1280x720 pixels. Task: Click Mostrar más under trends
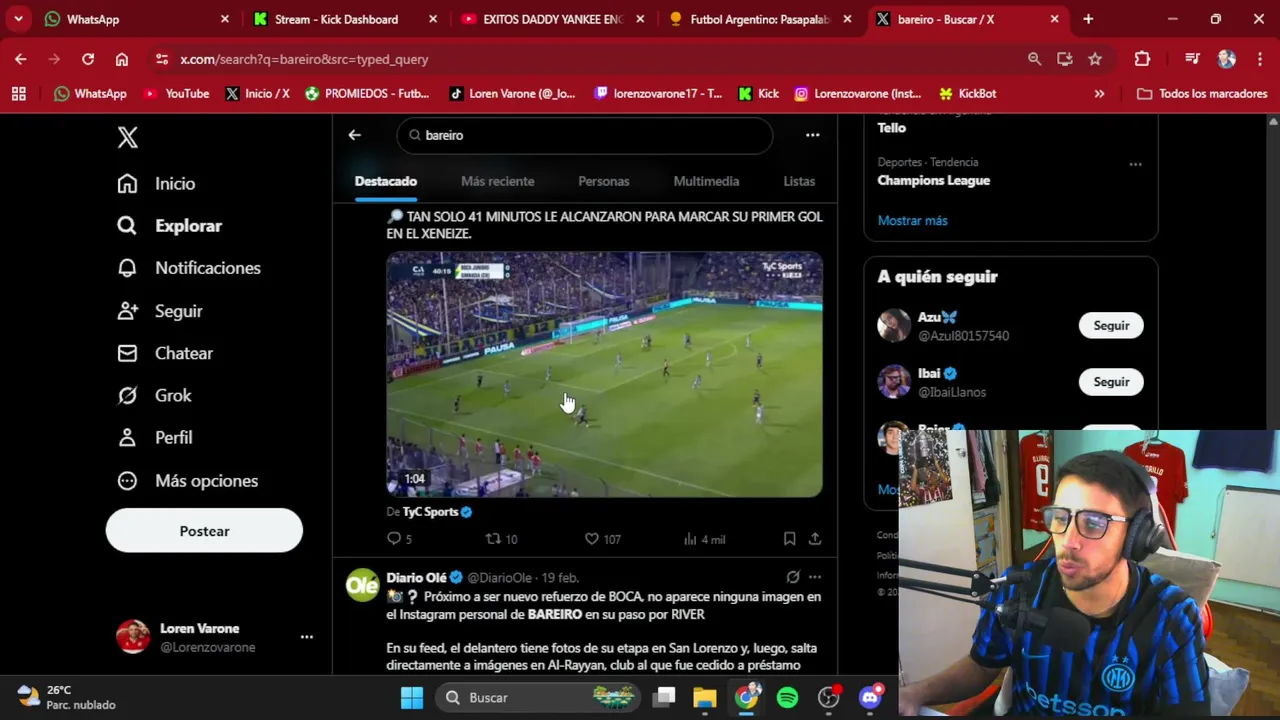click(912, 220)
